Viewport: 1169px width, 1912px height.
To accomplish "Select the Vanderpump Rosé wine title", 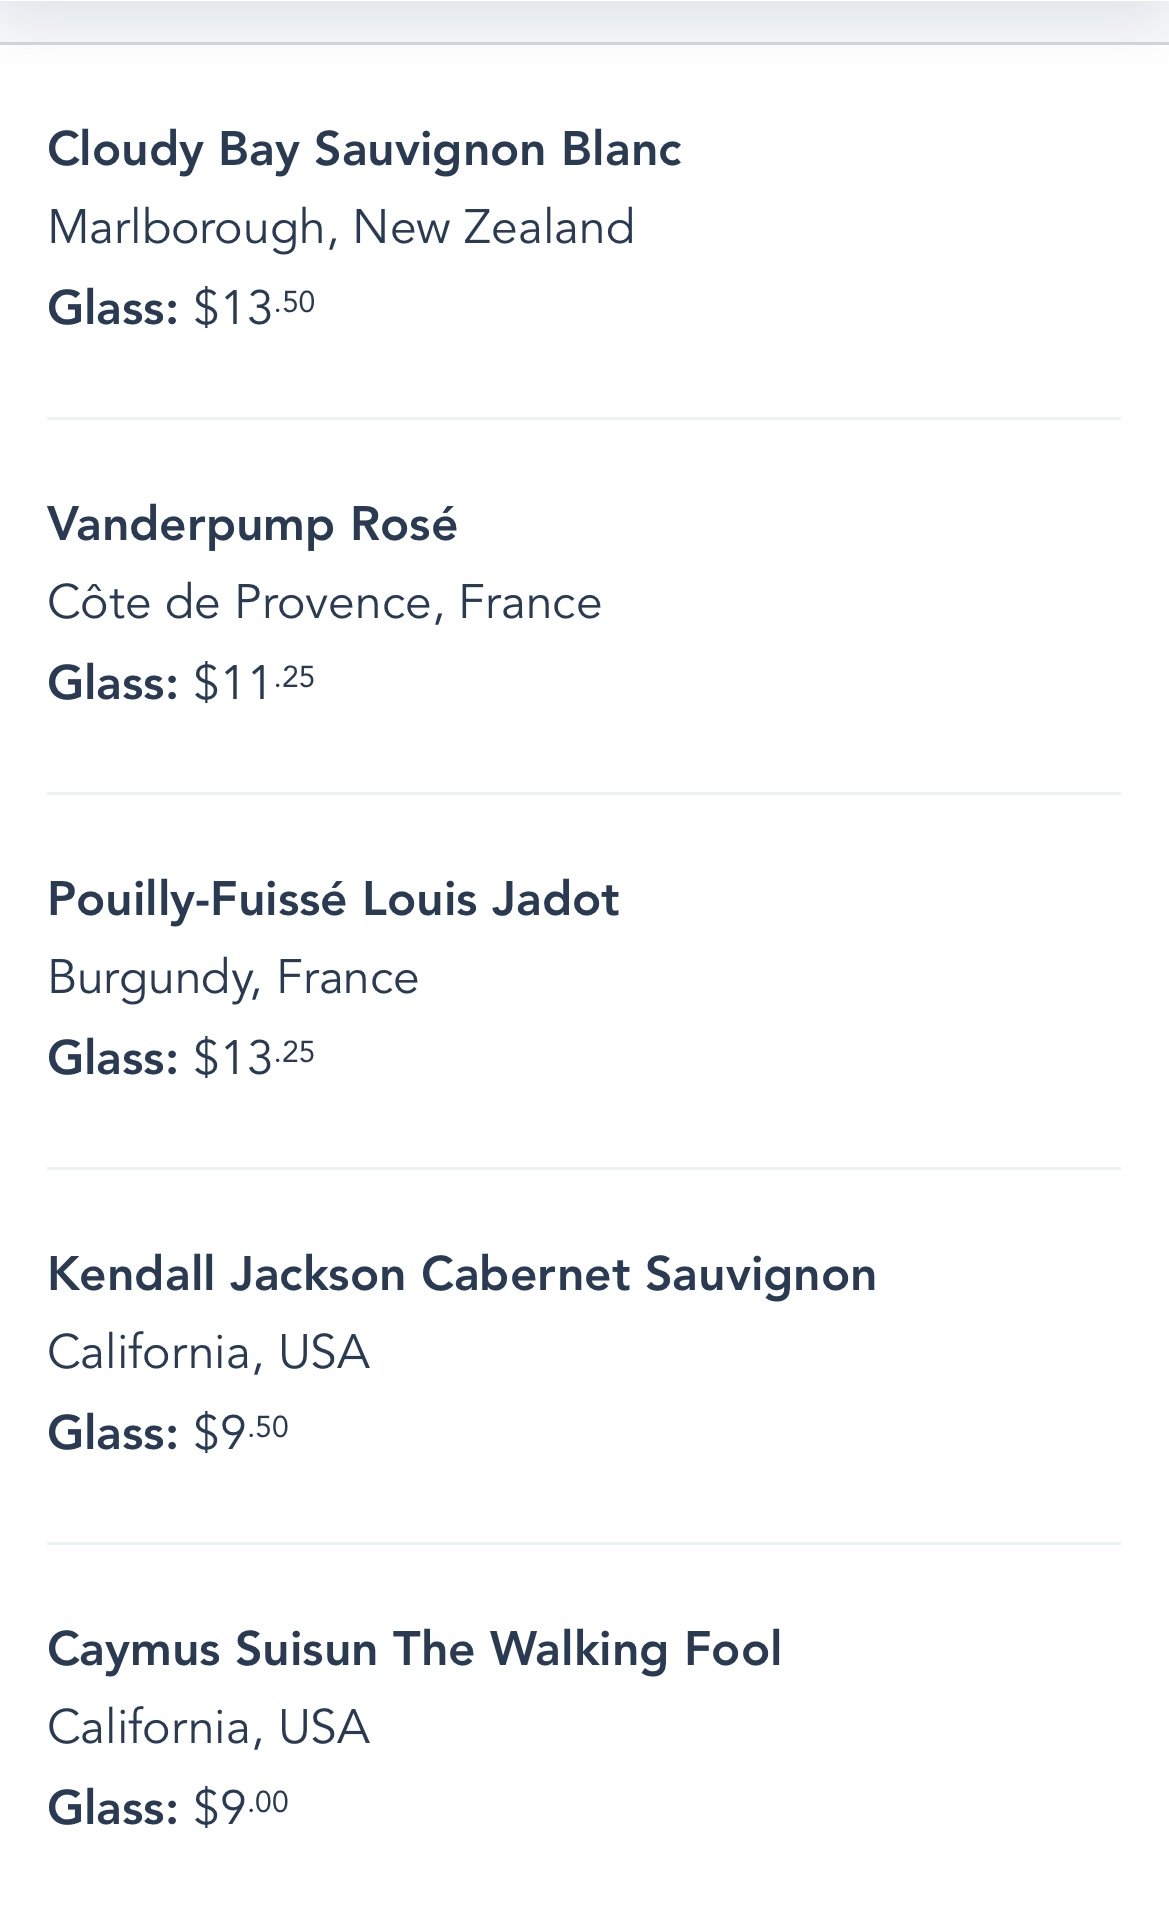I will 252,525.
